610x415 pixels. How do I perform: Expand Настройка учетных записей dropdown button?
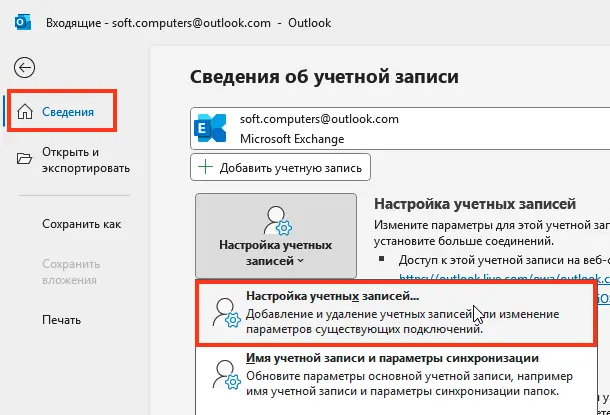tap(276, 236)
